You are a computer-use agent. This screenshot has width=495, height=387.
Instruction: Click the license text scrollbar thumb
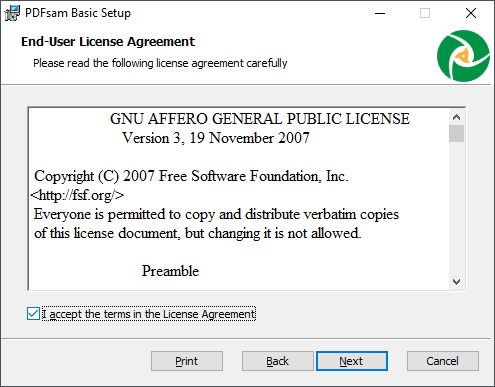[x=456, y=134]
